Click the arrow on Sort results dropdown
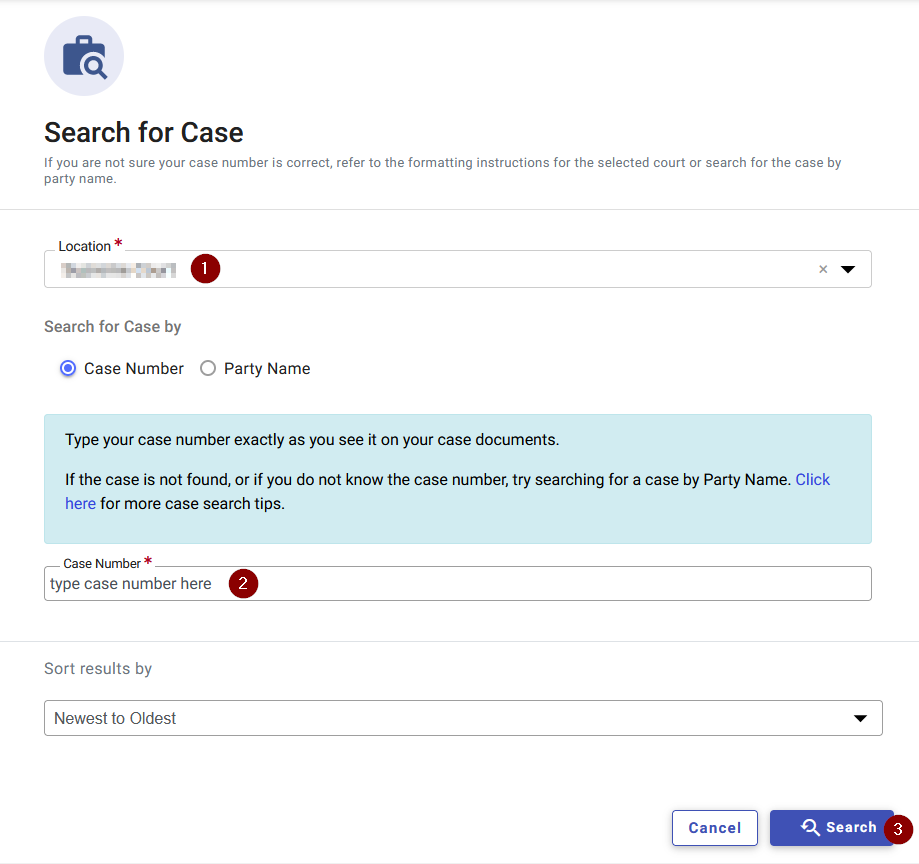919x864 pixels. coord(860,718)
